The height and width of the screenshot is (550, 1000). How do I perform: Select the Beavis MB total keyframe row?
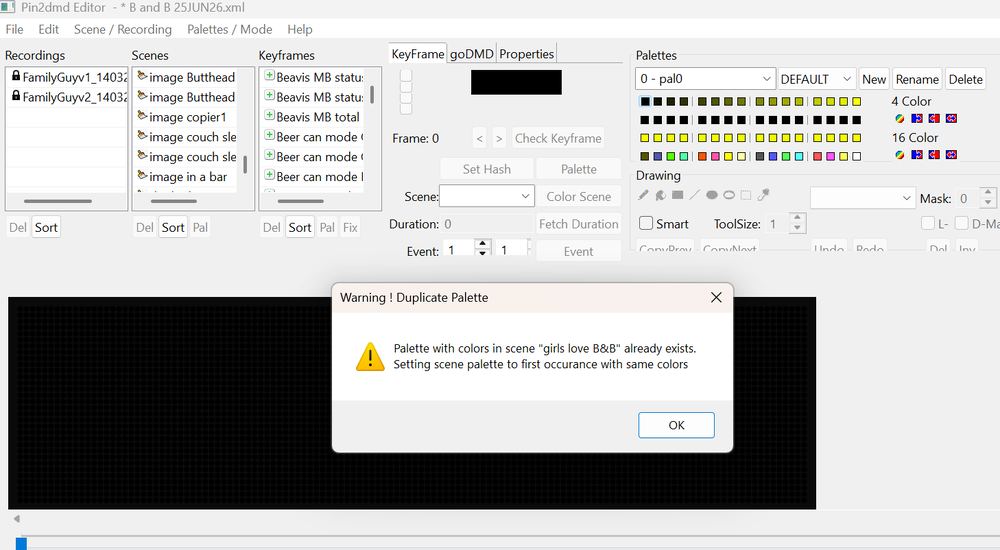point(311,117)
